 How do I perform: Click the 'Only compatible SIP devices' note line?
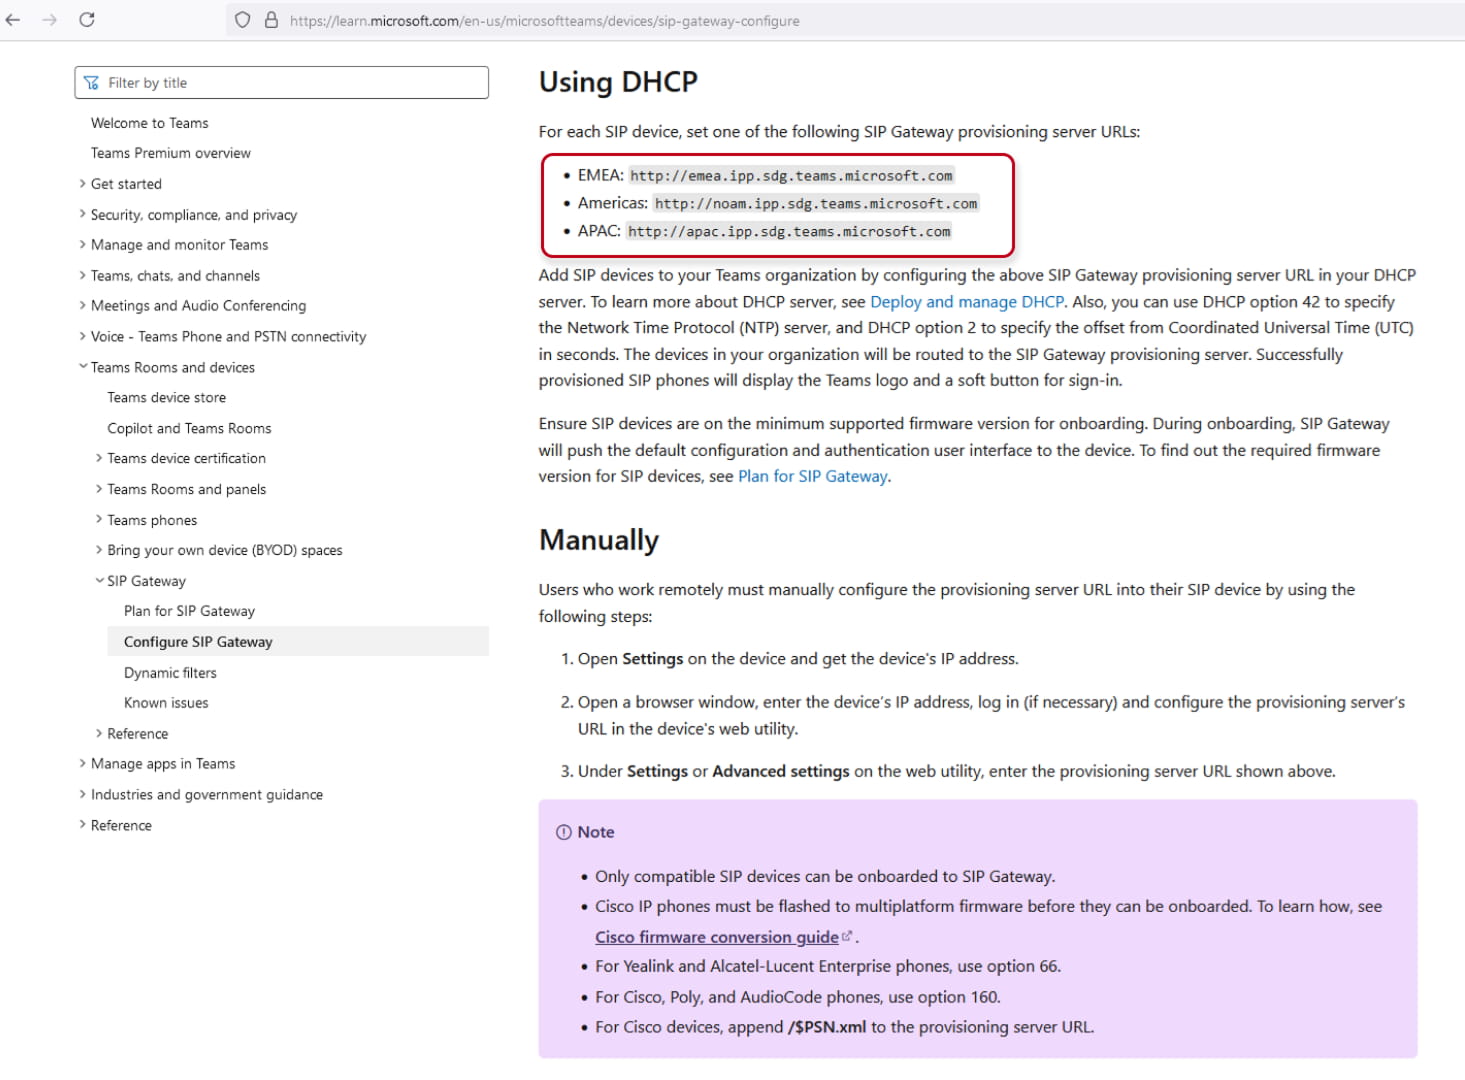point(825,877)
